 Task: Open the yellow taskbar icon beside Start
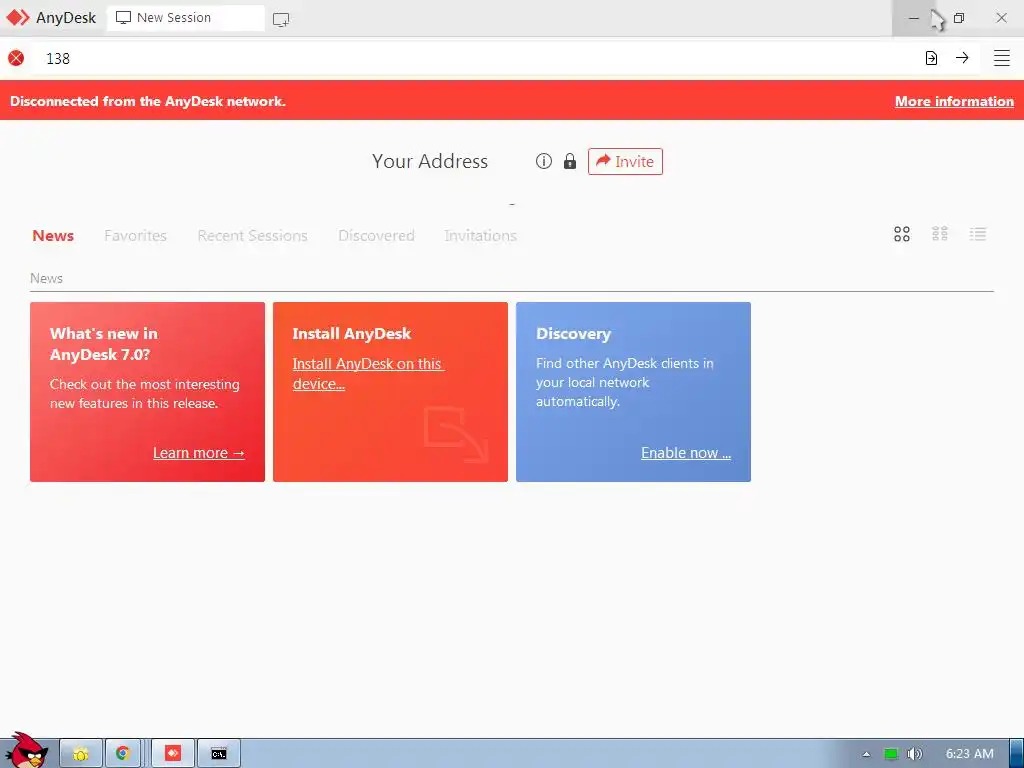(81, 754)
